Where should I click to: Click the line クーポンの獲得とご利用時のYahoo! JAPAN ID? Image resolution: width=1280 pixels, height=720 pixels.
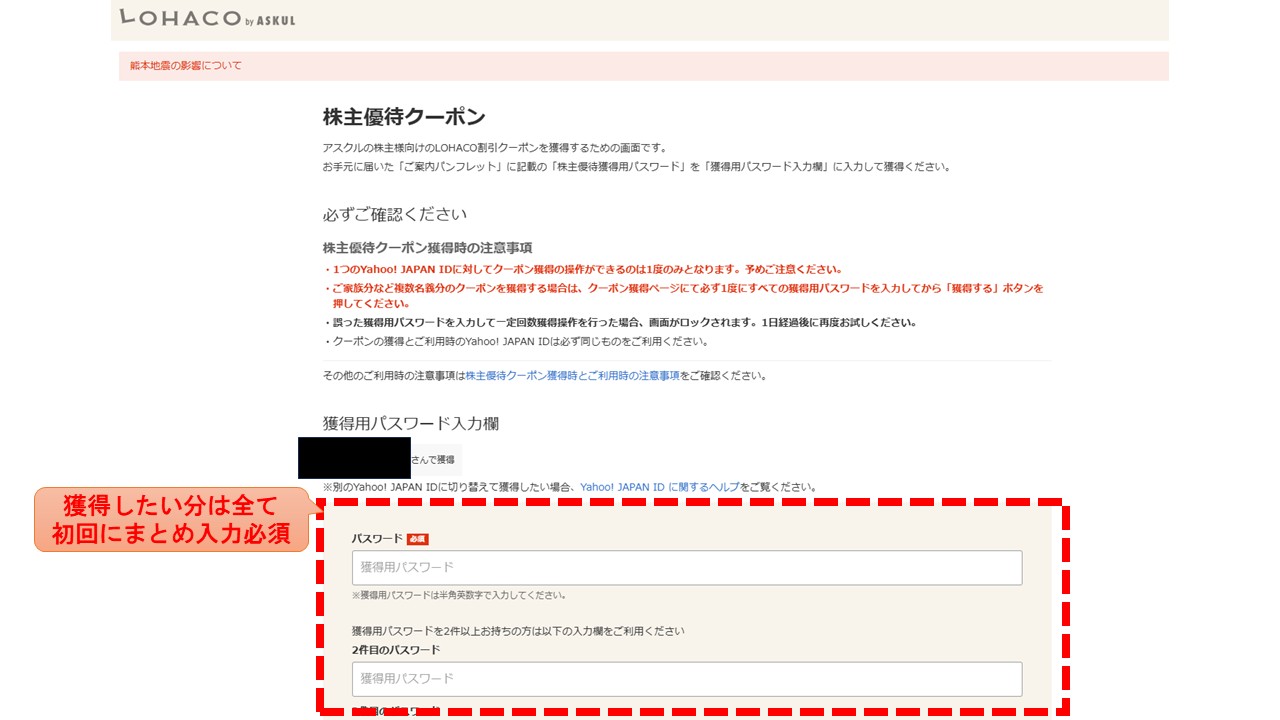(515, 342)
